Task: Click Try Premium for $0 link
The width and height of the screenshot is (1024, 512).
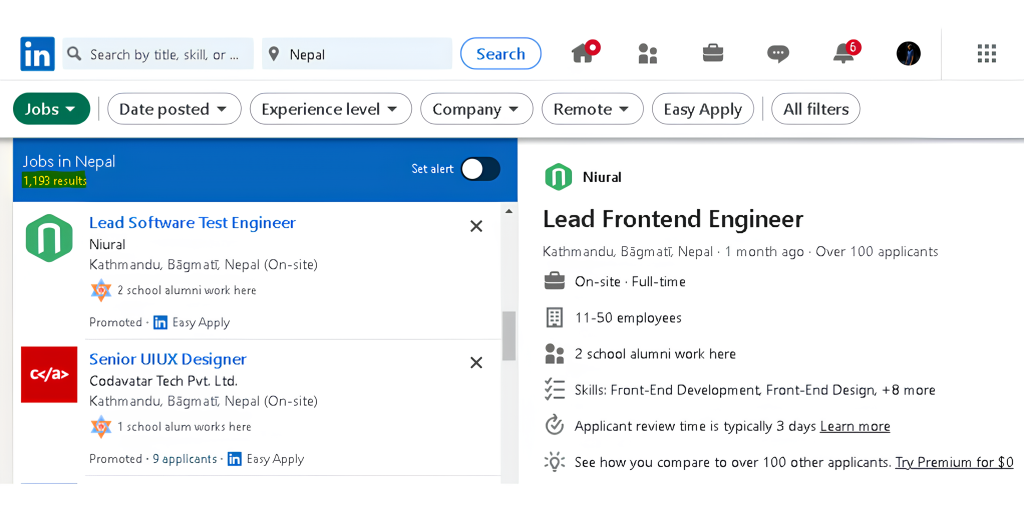Action: click(x=954, y=462)
